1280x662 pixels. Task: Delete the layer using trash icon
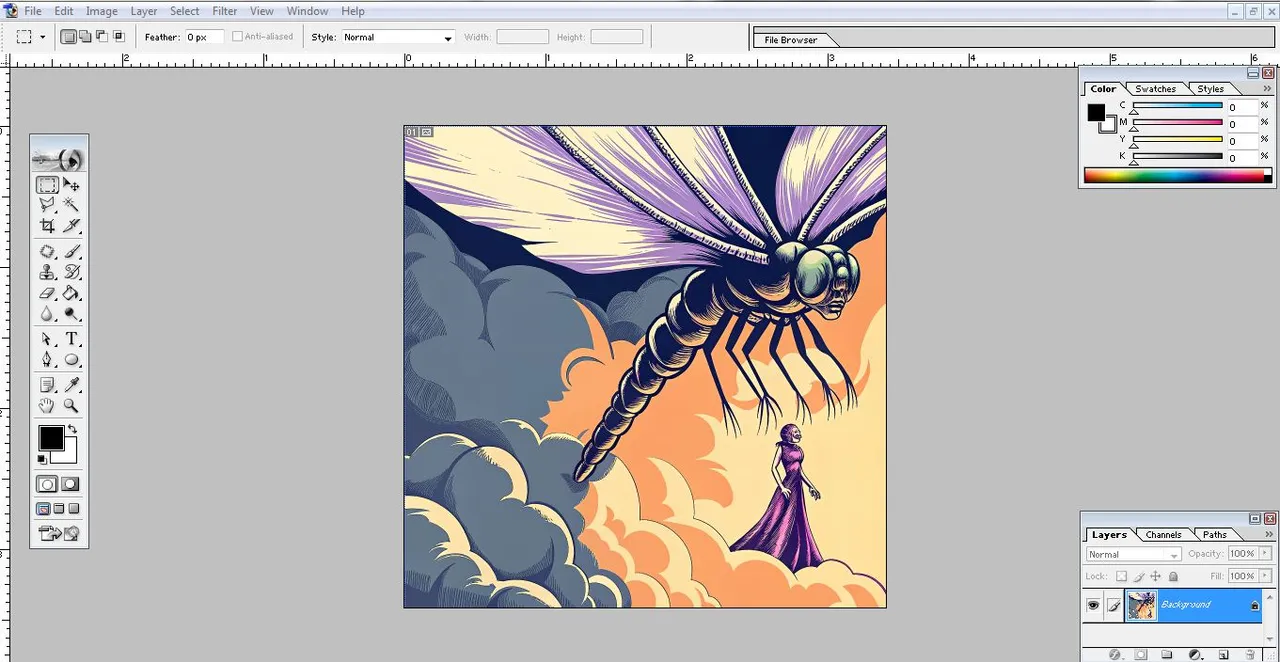(1250, 655)
